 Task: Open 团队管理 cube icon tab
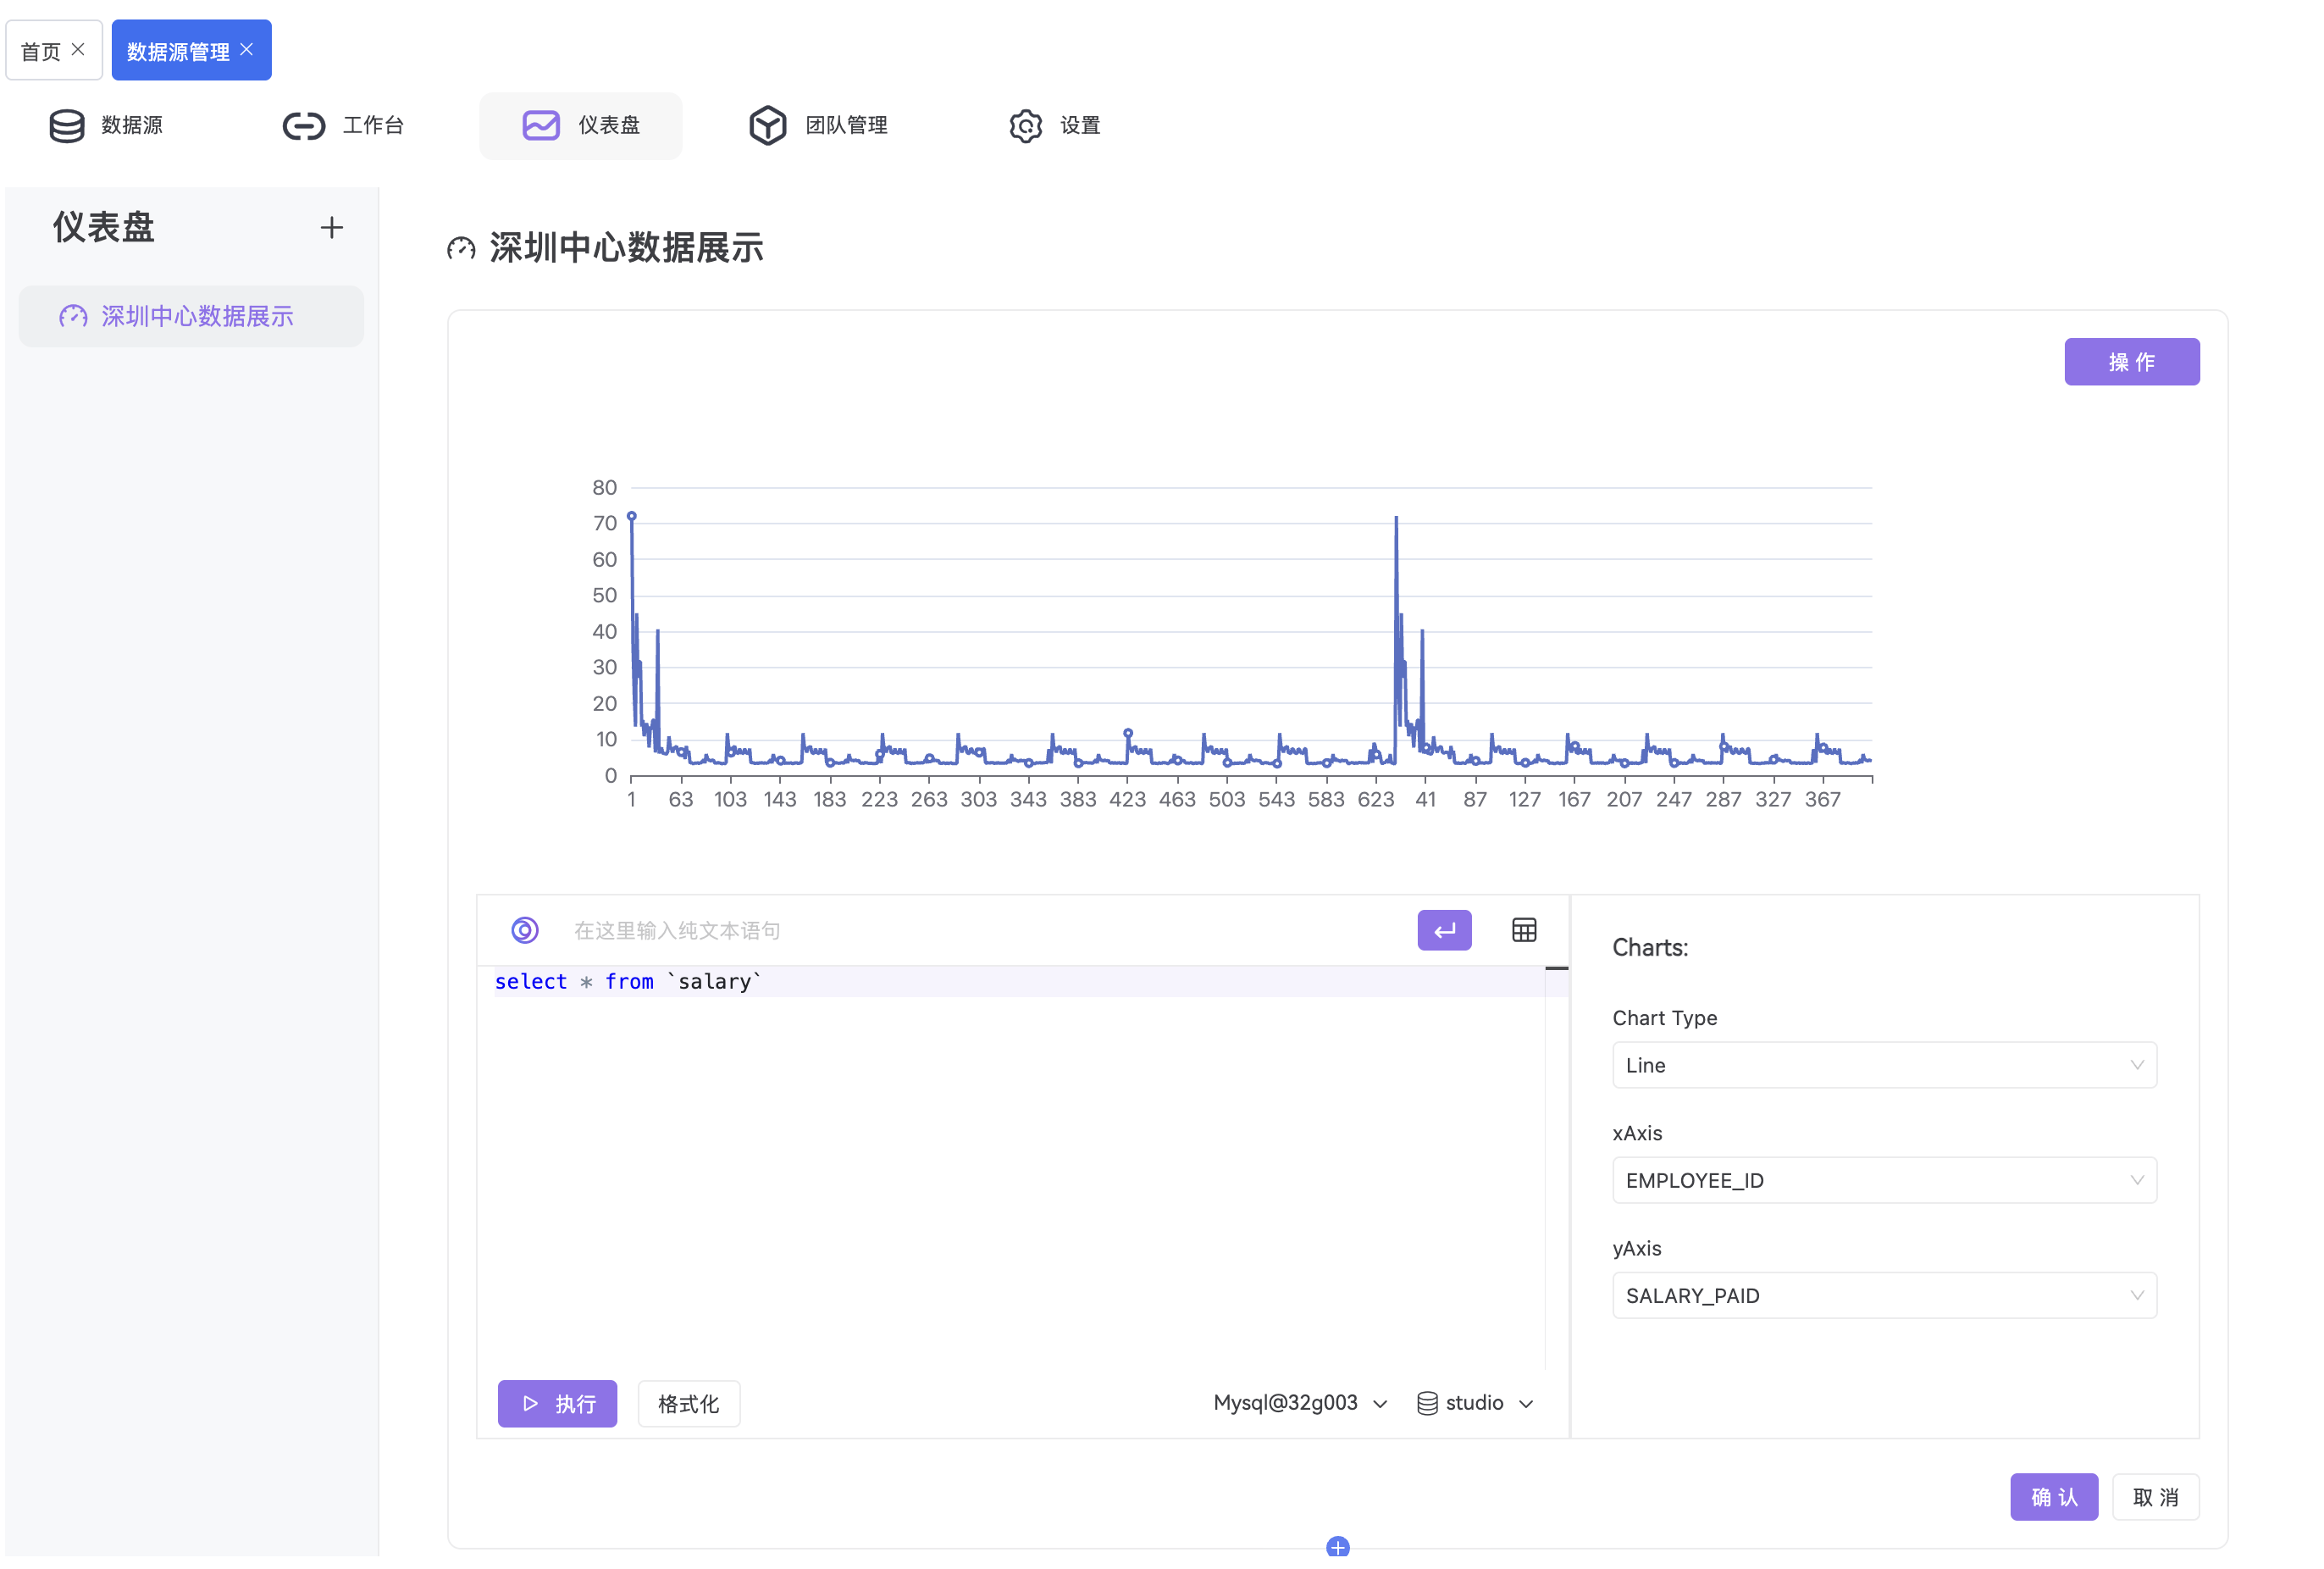tap(818, 126)
